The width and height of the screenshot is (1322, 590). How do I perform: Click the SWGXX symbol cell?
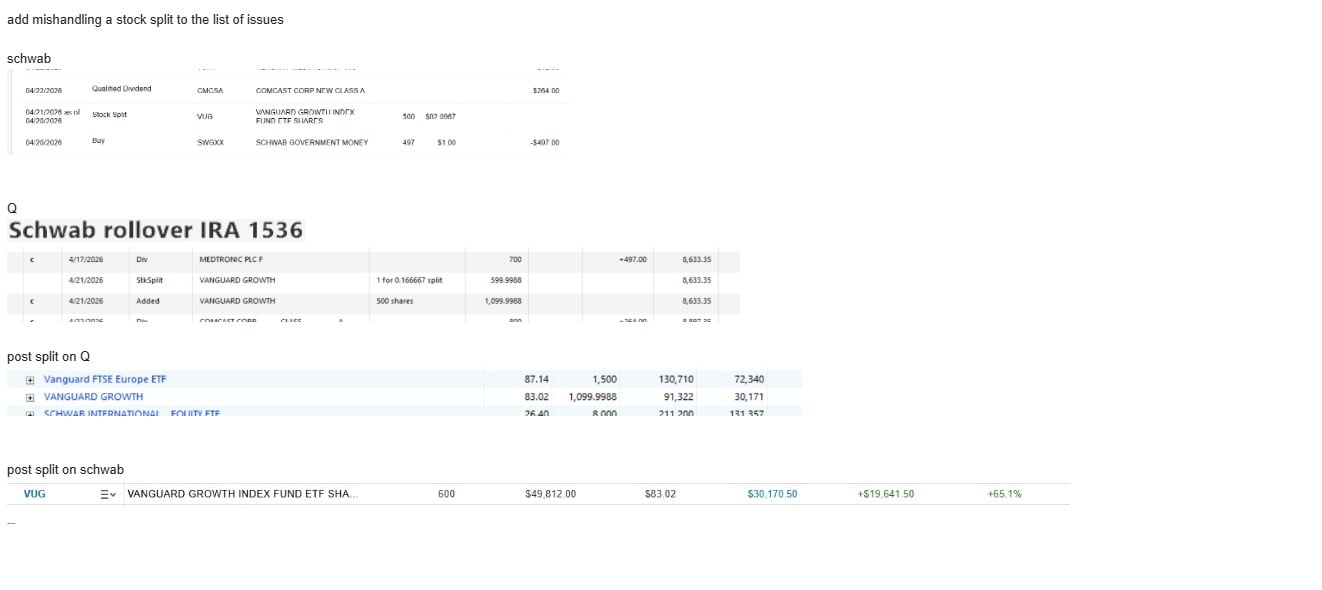point(211,143)
